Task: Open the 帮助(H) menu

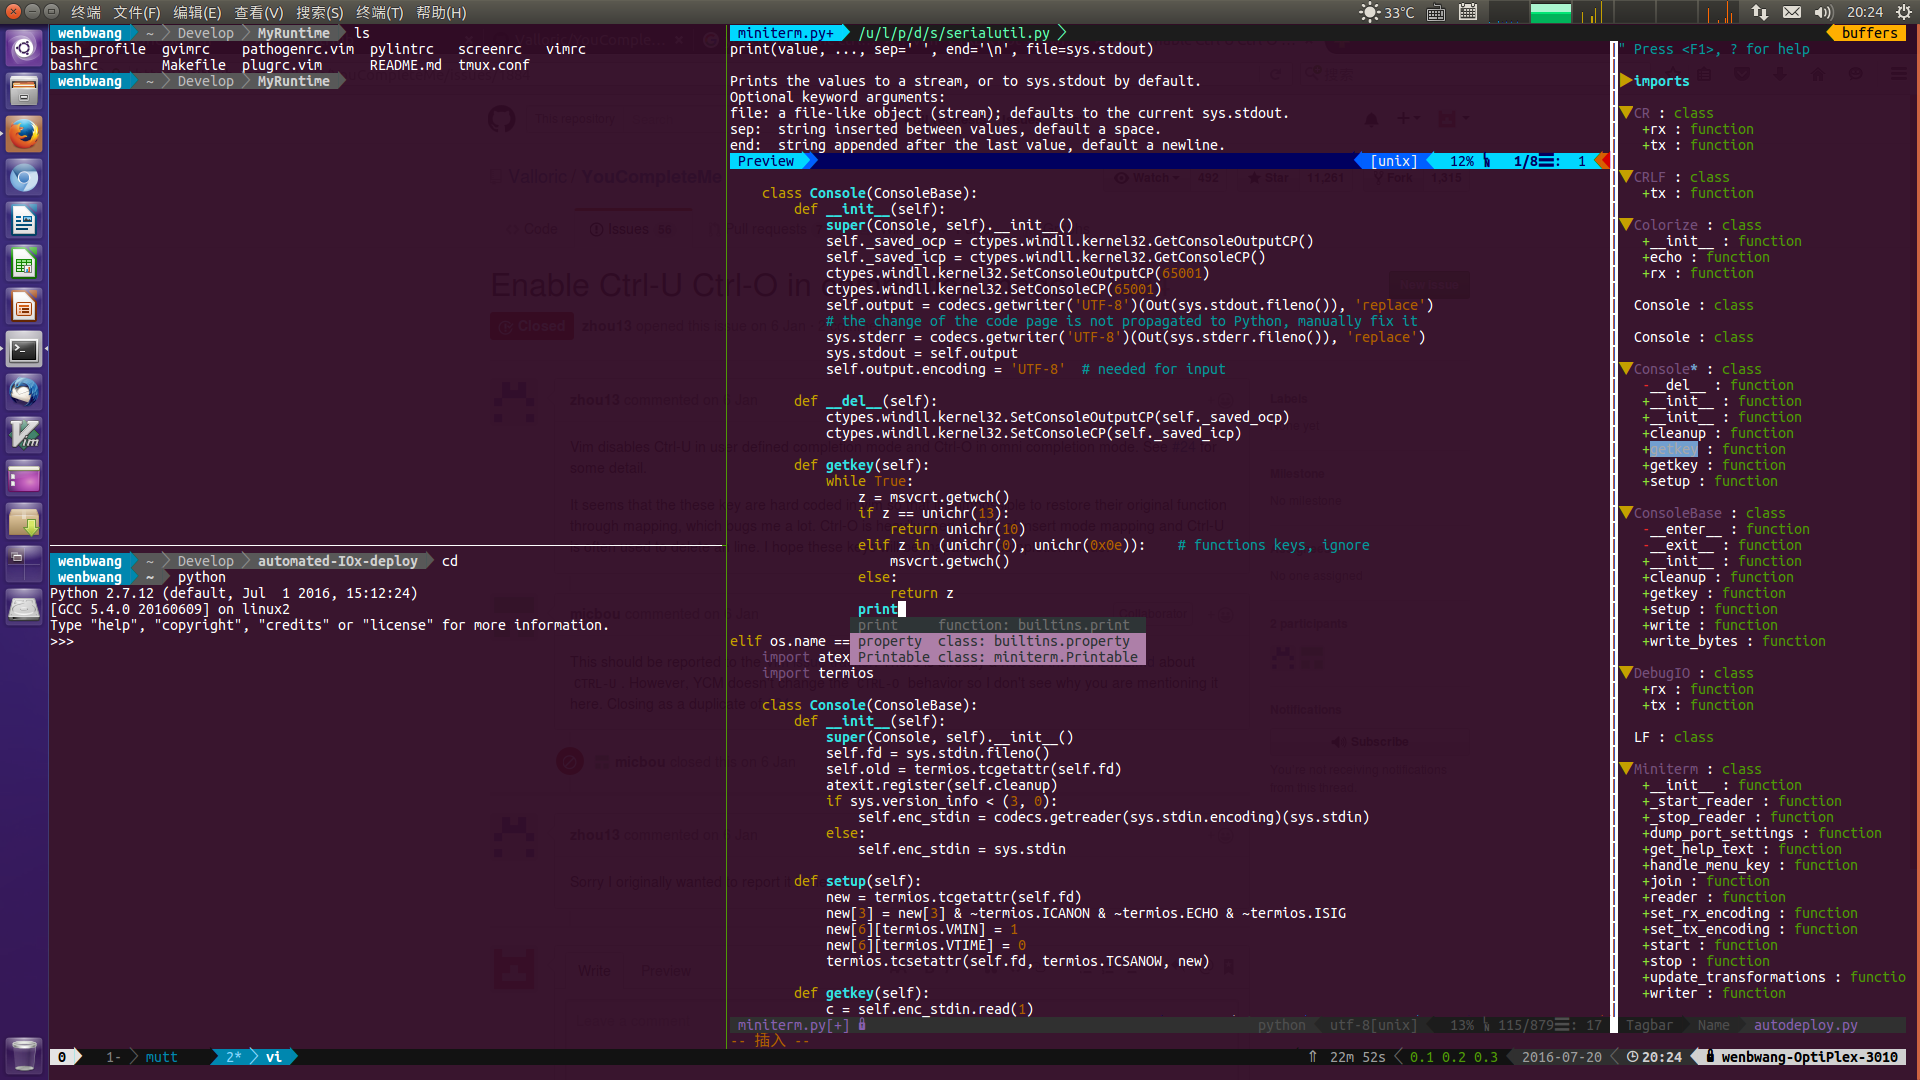Action: [441, 12]
